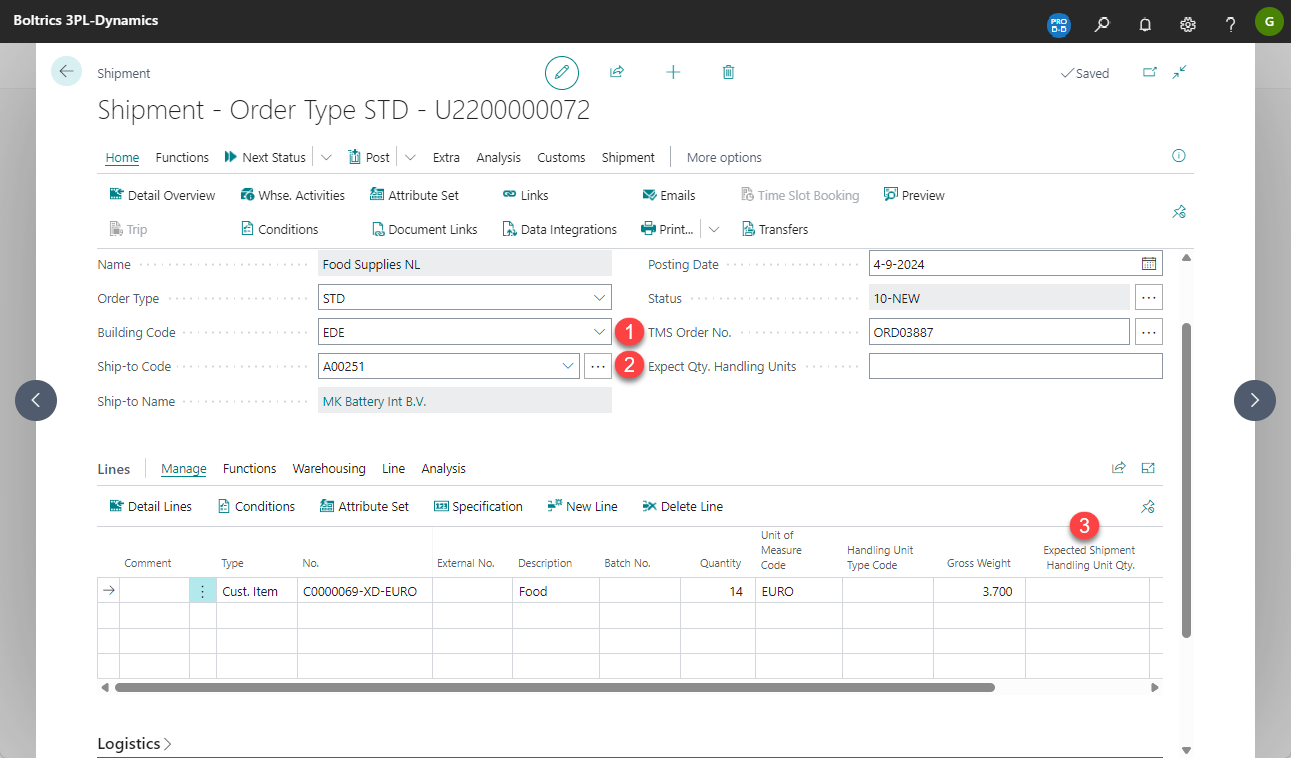Open Emails action
The width and height of the screenshot is (1291, 758).
point(668,195)
